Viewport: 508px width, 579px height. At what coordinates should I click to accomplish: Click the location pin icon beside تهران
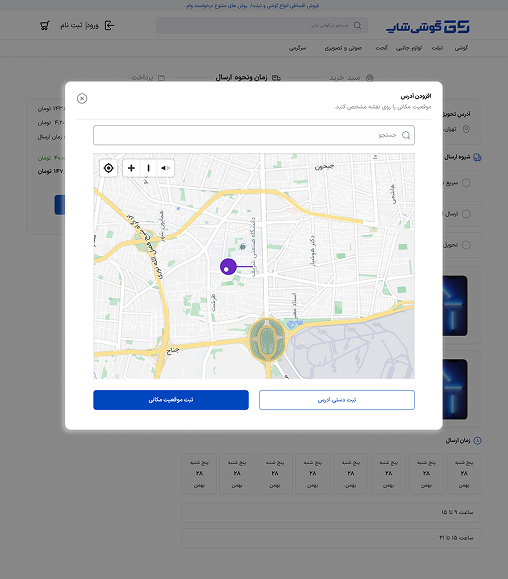[466, 129]
